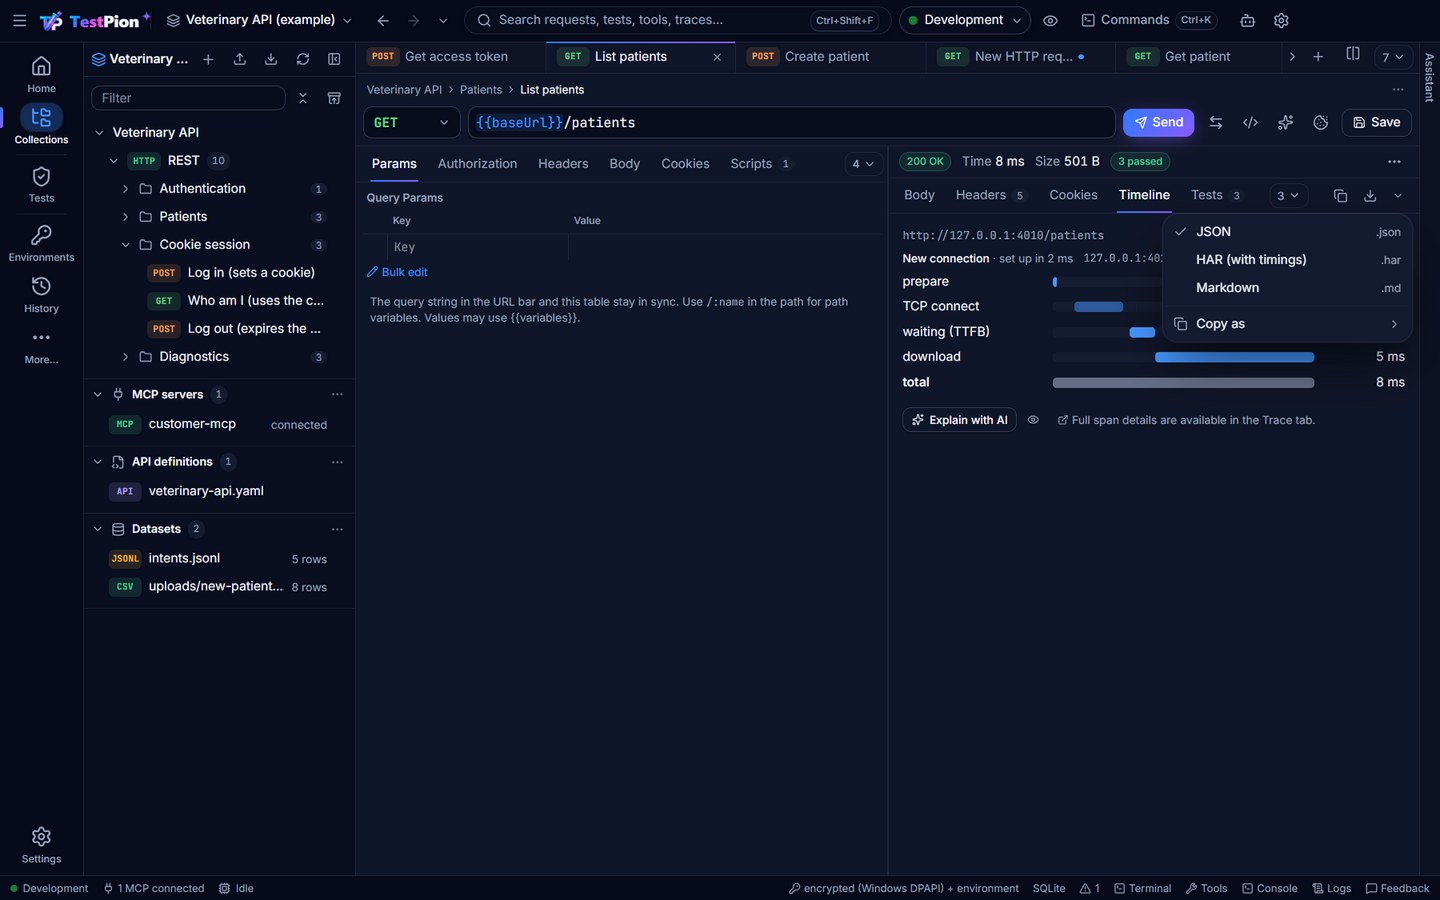This screenshot has height=900, width=1440.
Task: Open the Copy as submenu
Action: tap(1287, 324)
